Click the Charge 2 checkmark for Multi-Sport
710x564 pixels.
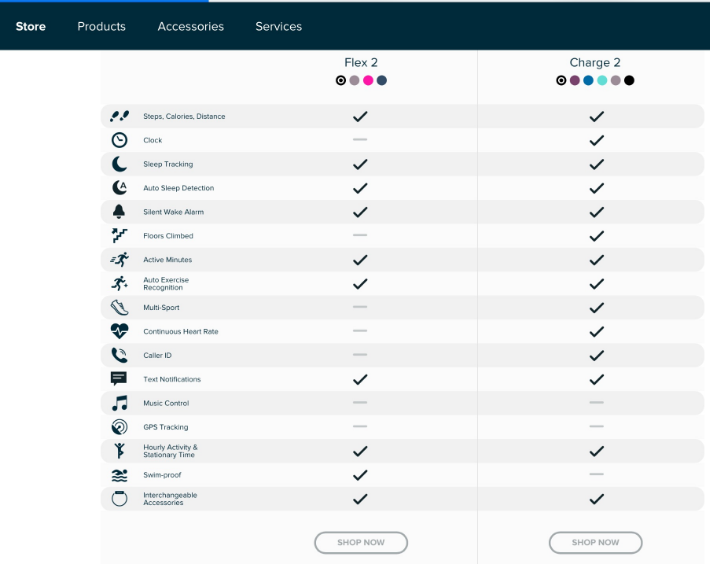pyautogui.click(x=596, y=308)
